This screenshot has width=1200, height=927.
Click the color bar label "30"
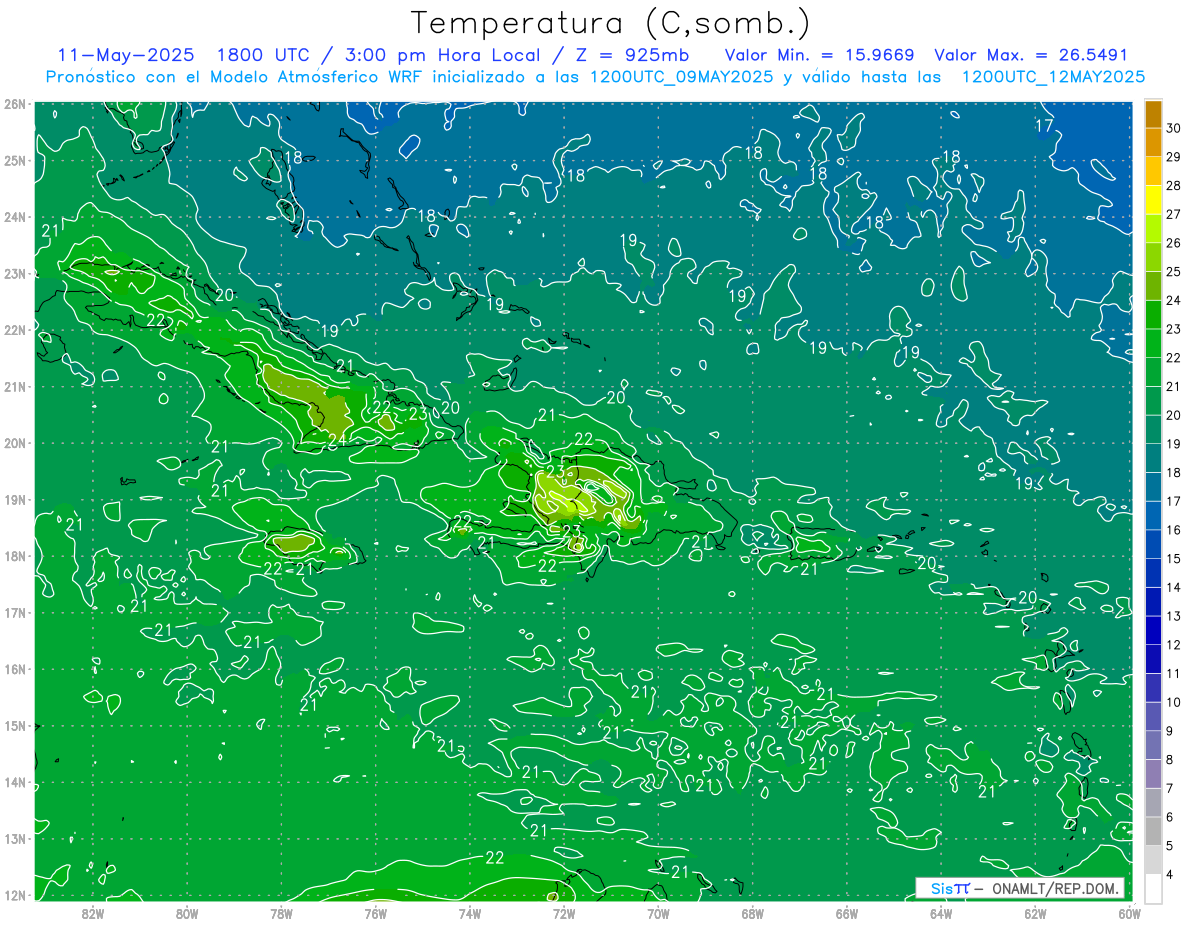click(x=1174, y=128)
